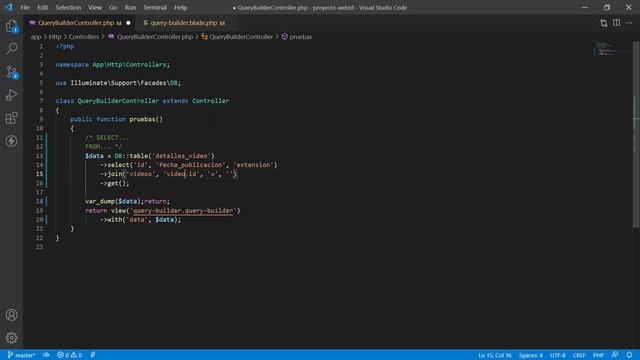Image resolution: width=640 pixels, height=360 pixels.
Task: Click 'detalles_video' string on line 13
Action: click(x=181, y=156)
